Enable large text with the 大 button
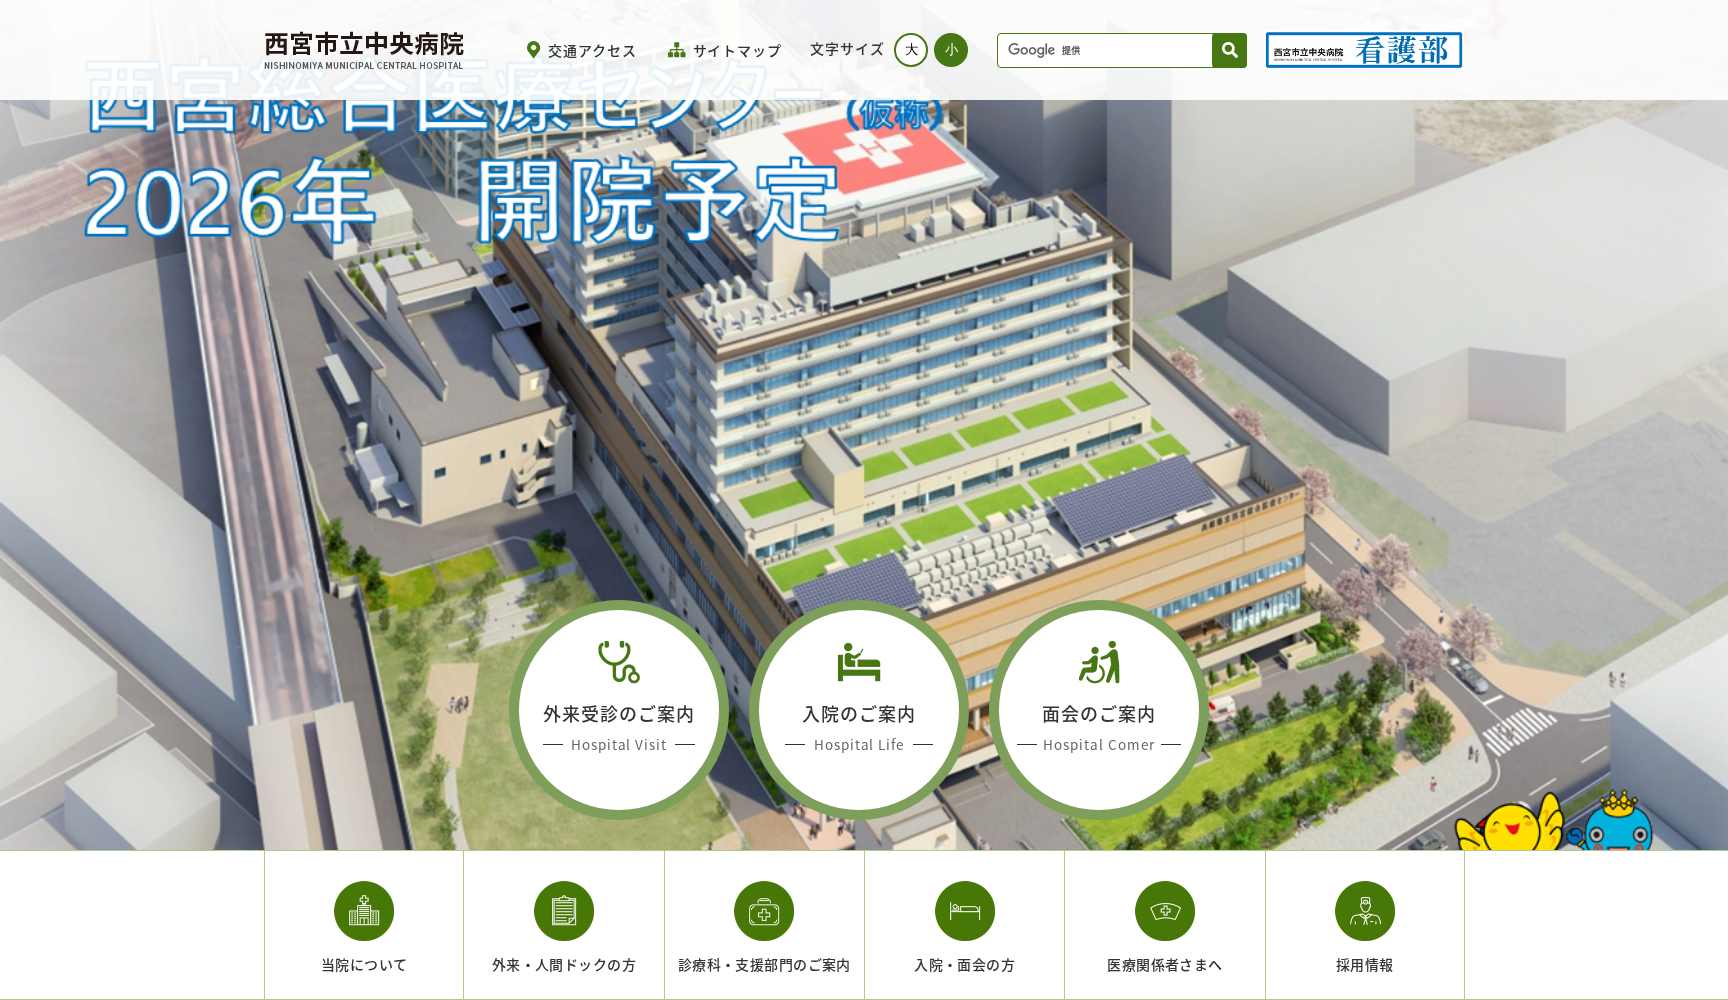This screenshot has width=1728, height=1000. 909,50
